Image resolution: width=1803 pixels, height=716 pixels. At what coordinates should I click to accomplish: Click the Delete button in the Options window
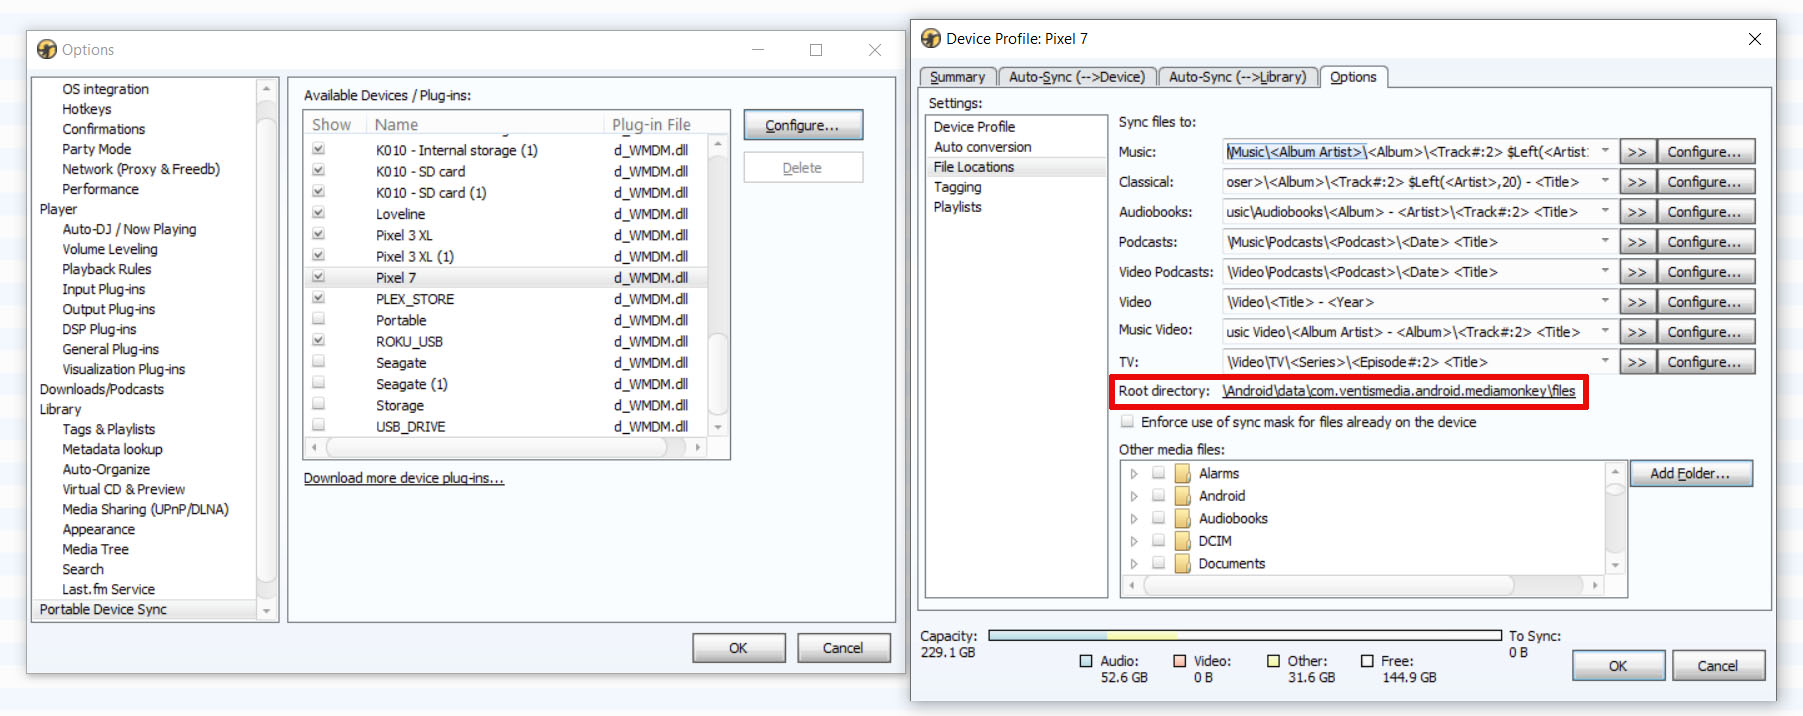point(803,168)
